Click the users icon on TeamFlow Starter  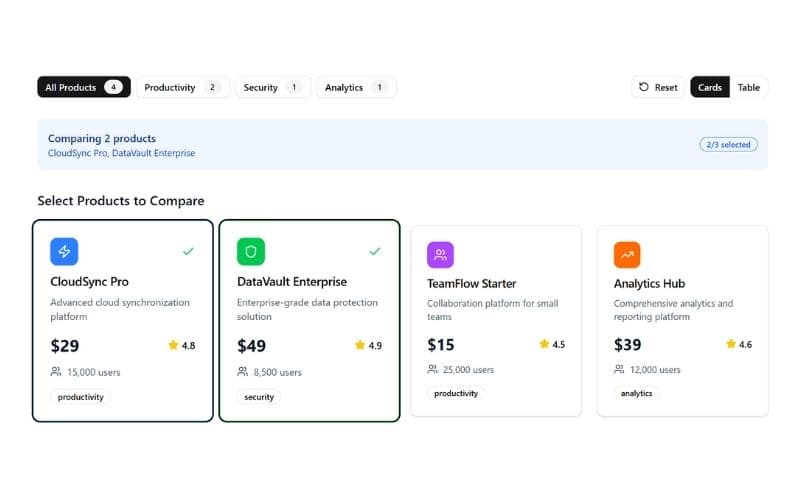pyautogui.click(x=433, y=369)
